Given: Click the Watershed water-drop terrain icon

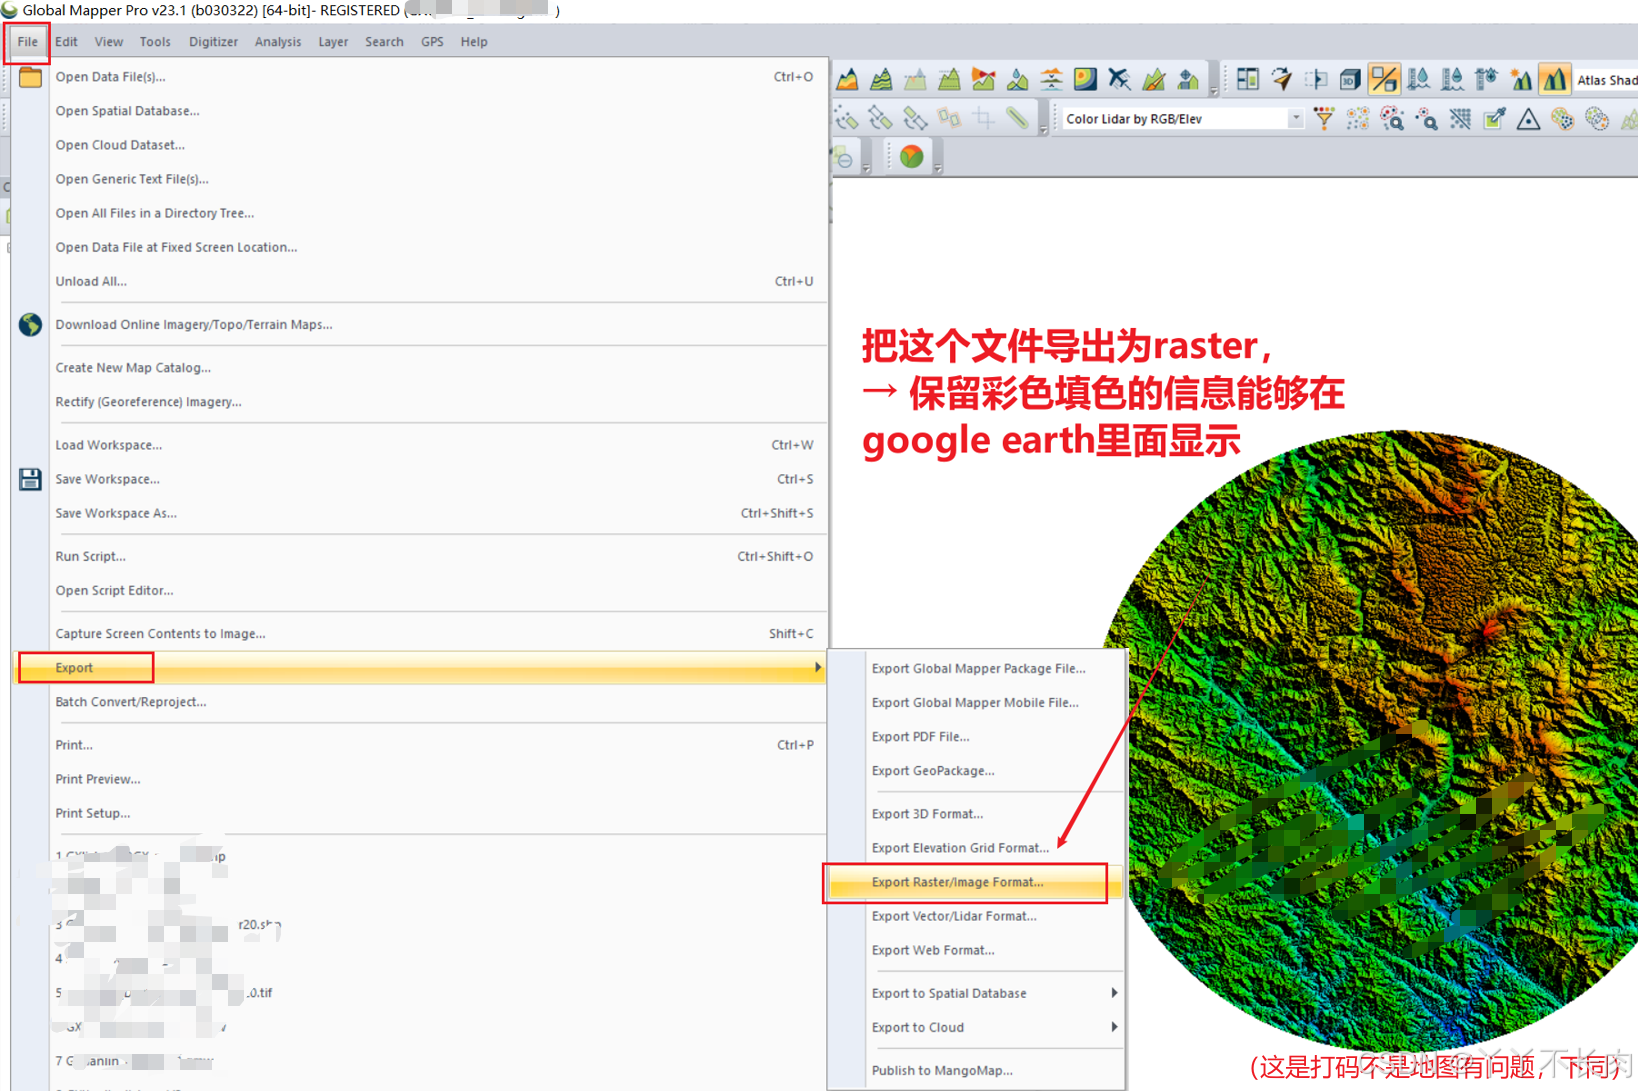Looking at the screenshot, I should coord(1017,79).
